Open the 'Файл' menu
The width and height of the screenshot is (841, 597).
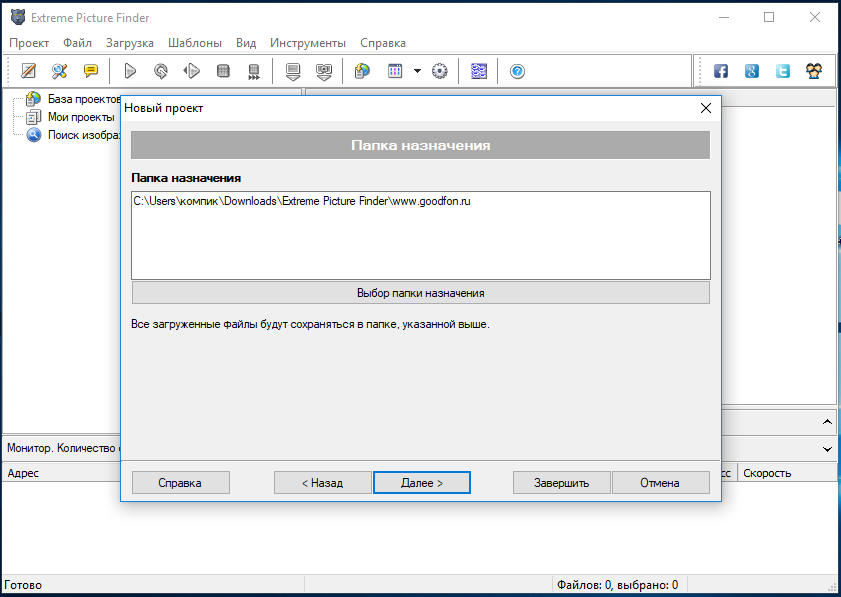coord(77,43)
